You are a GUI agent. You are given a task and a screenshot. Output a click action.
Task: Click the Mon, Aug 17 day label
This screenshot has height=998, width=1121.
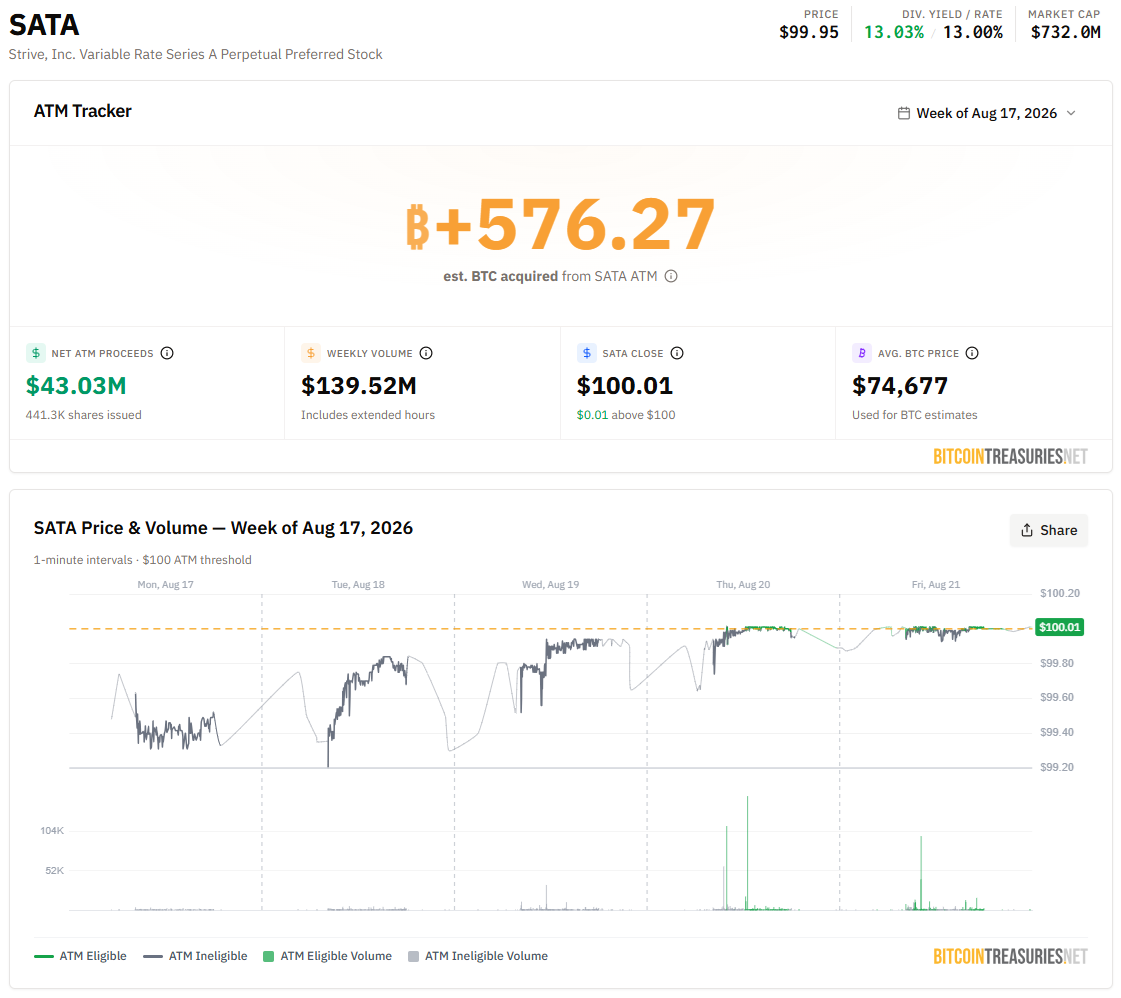click(165, 585)
